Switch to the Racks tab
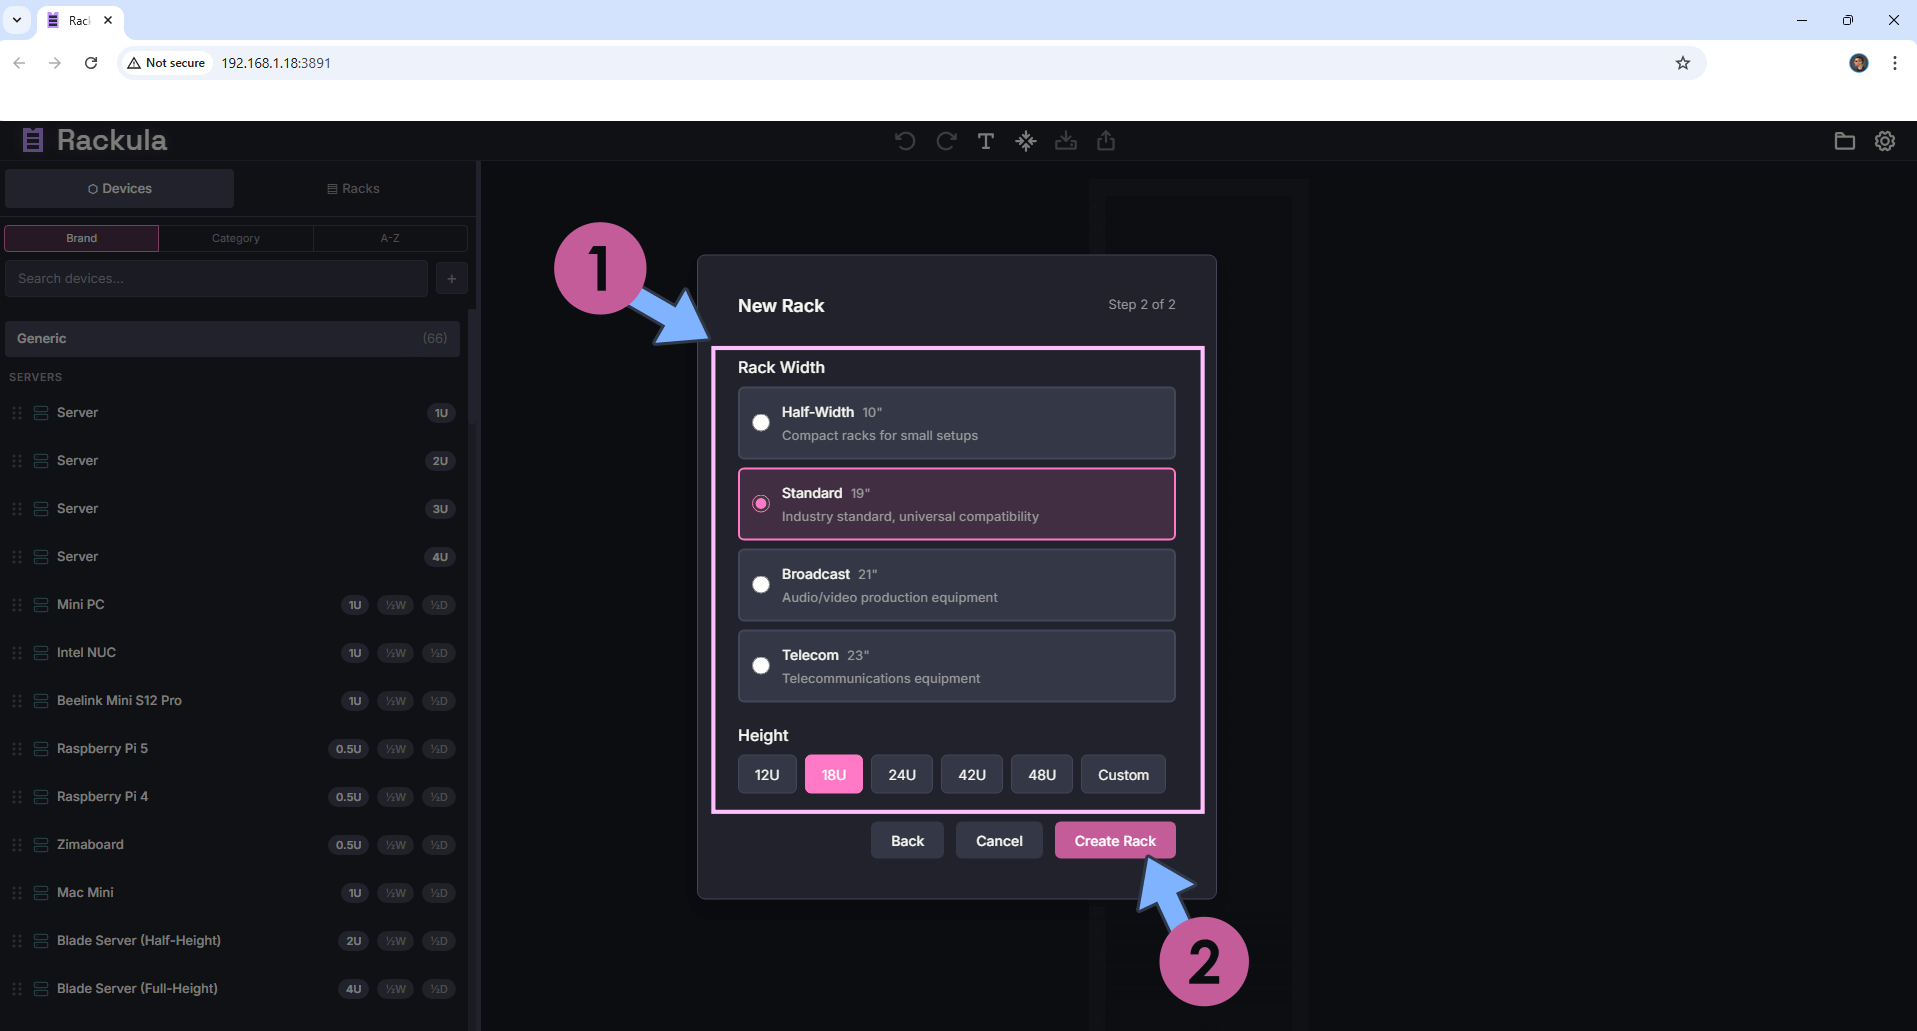1917x1031 pixels. click(352, 188)
